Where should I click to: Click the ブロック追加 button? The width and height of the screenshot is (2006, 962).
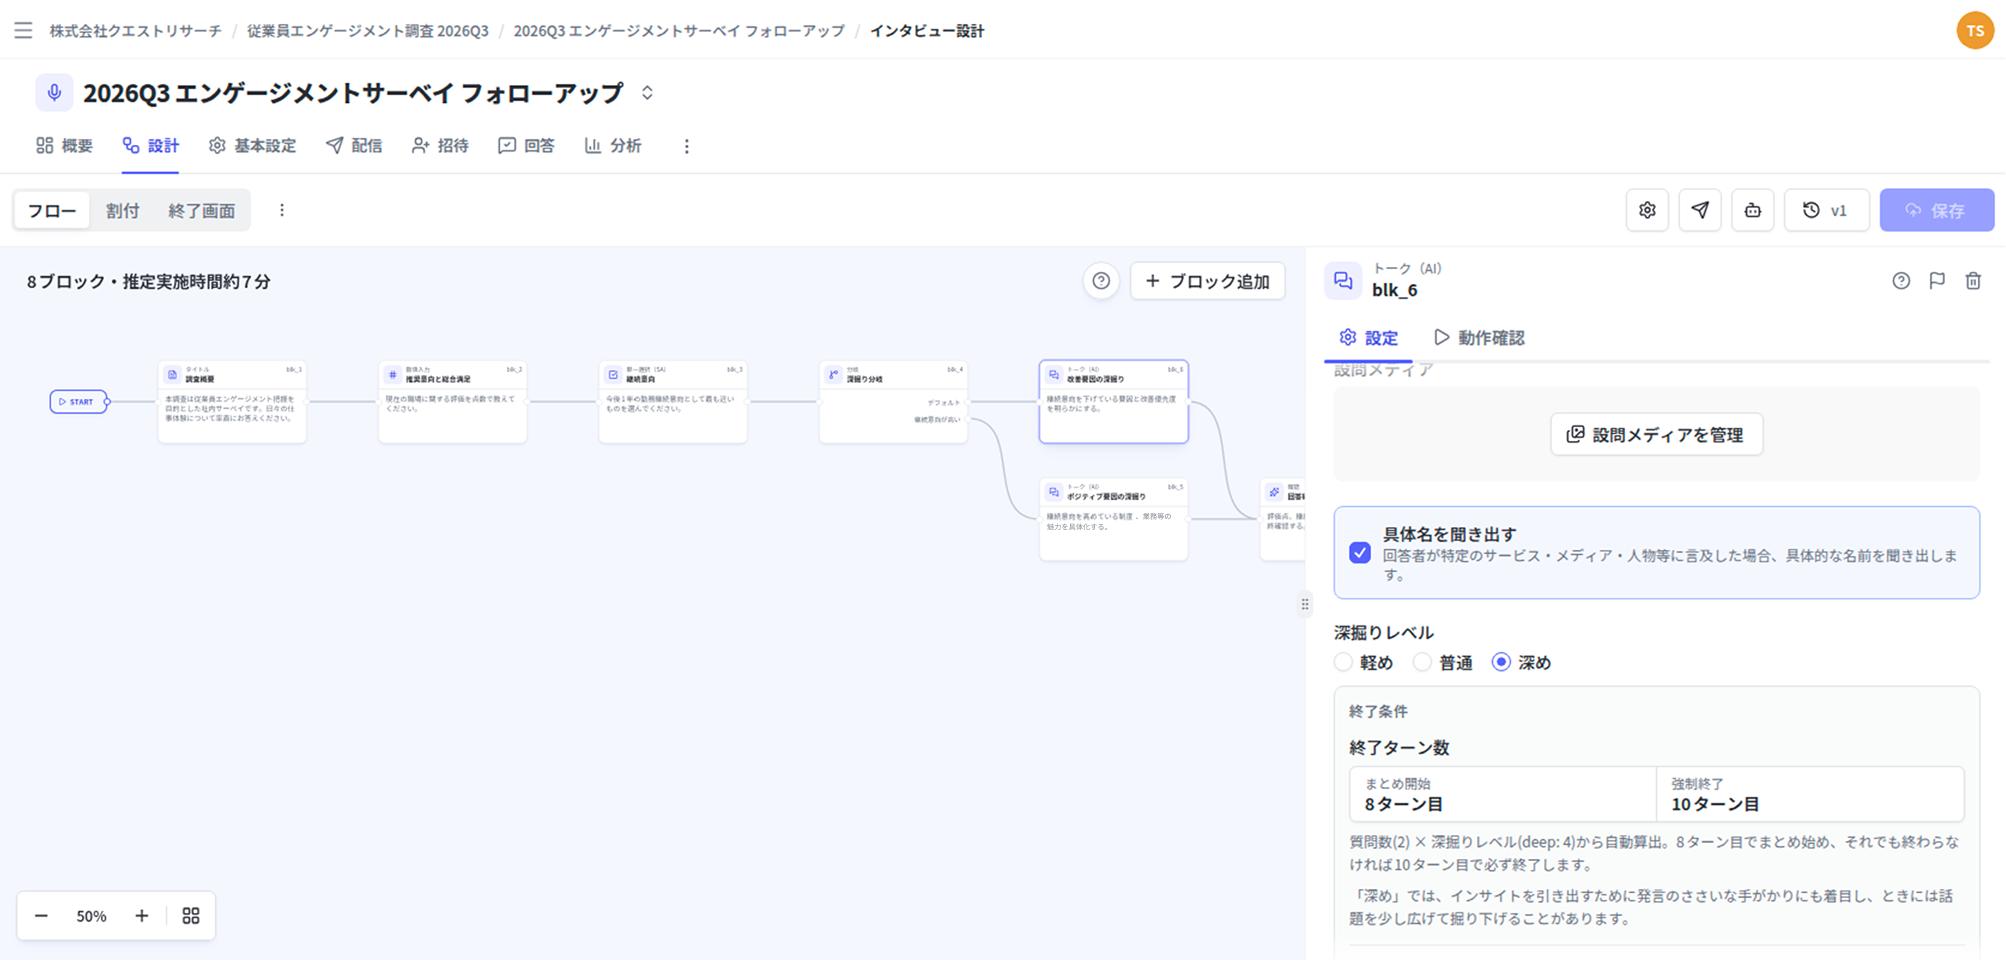(x=1208, y=281)
